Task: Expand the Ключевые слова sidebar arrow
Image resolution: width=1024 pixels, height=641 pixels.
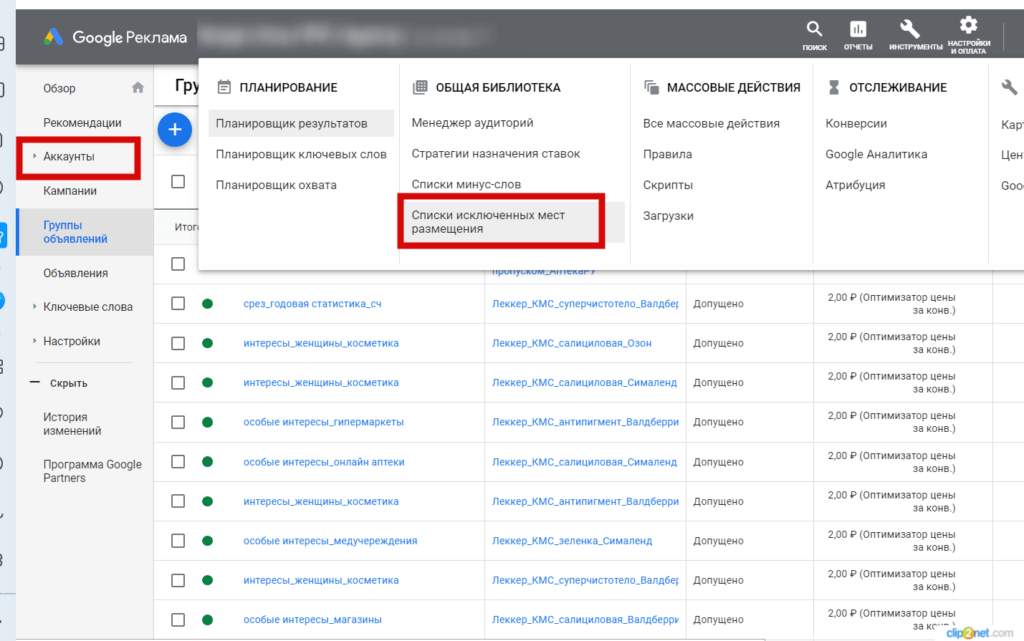Action: tap(35, 306)
